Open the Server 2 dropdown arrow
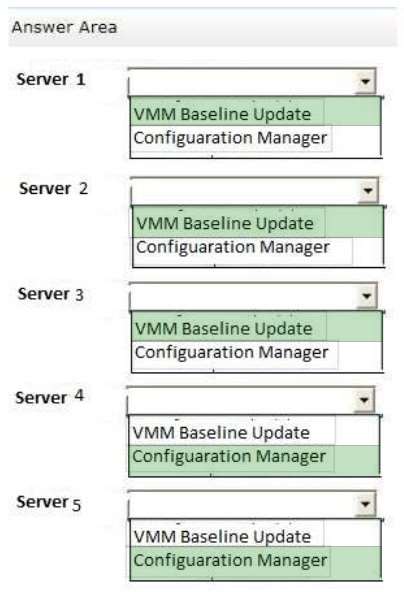 pyautogui.click(x=368, y=190)
